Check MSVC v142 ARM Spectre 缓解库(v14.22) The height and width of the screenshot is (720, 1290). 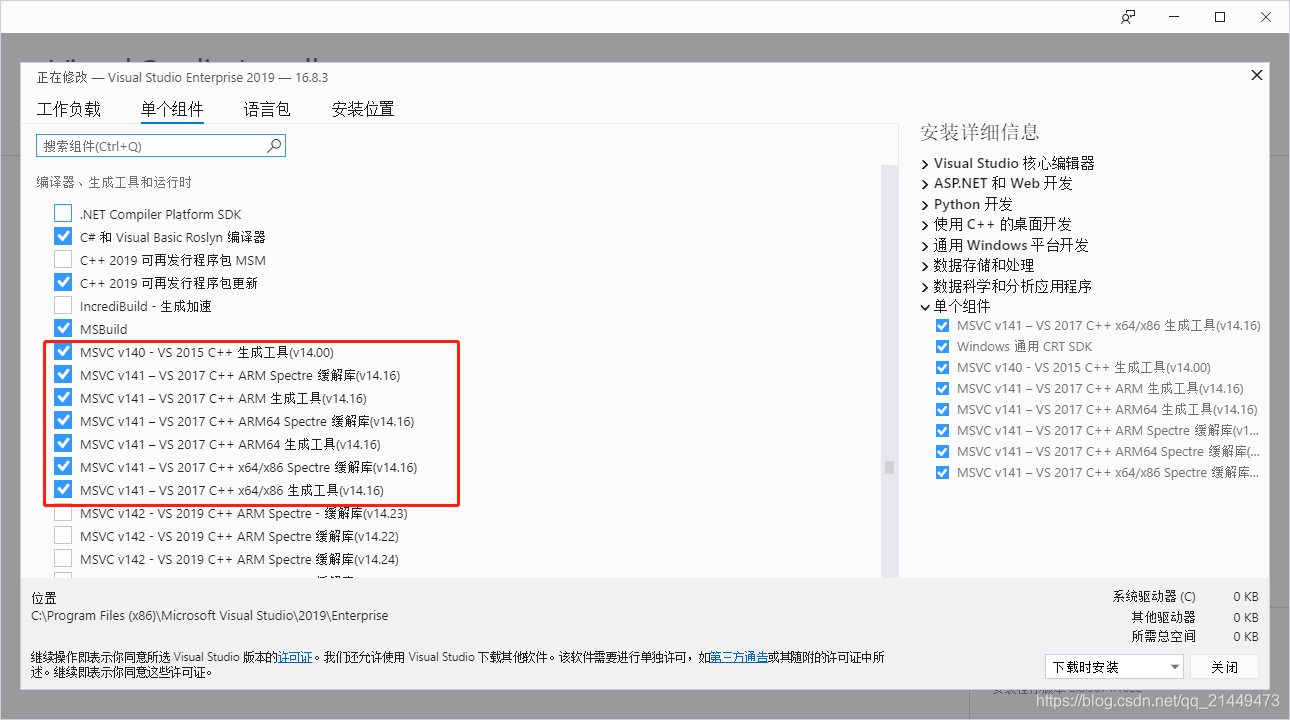click(63, 536)
